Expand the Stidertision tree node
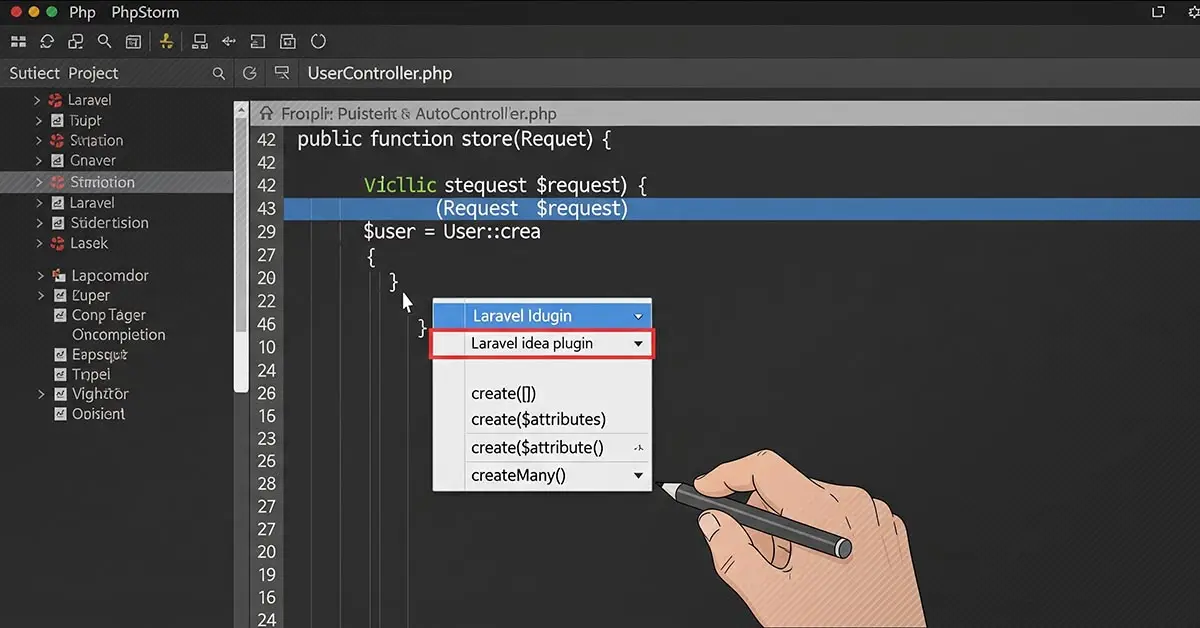 [x=38, y=223]
